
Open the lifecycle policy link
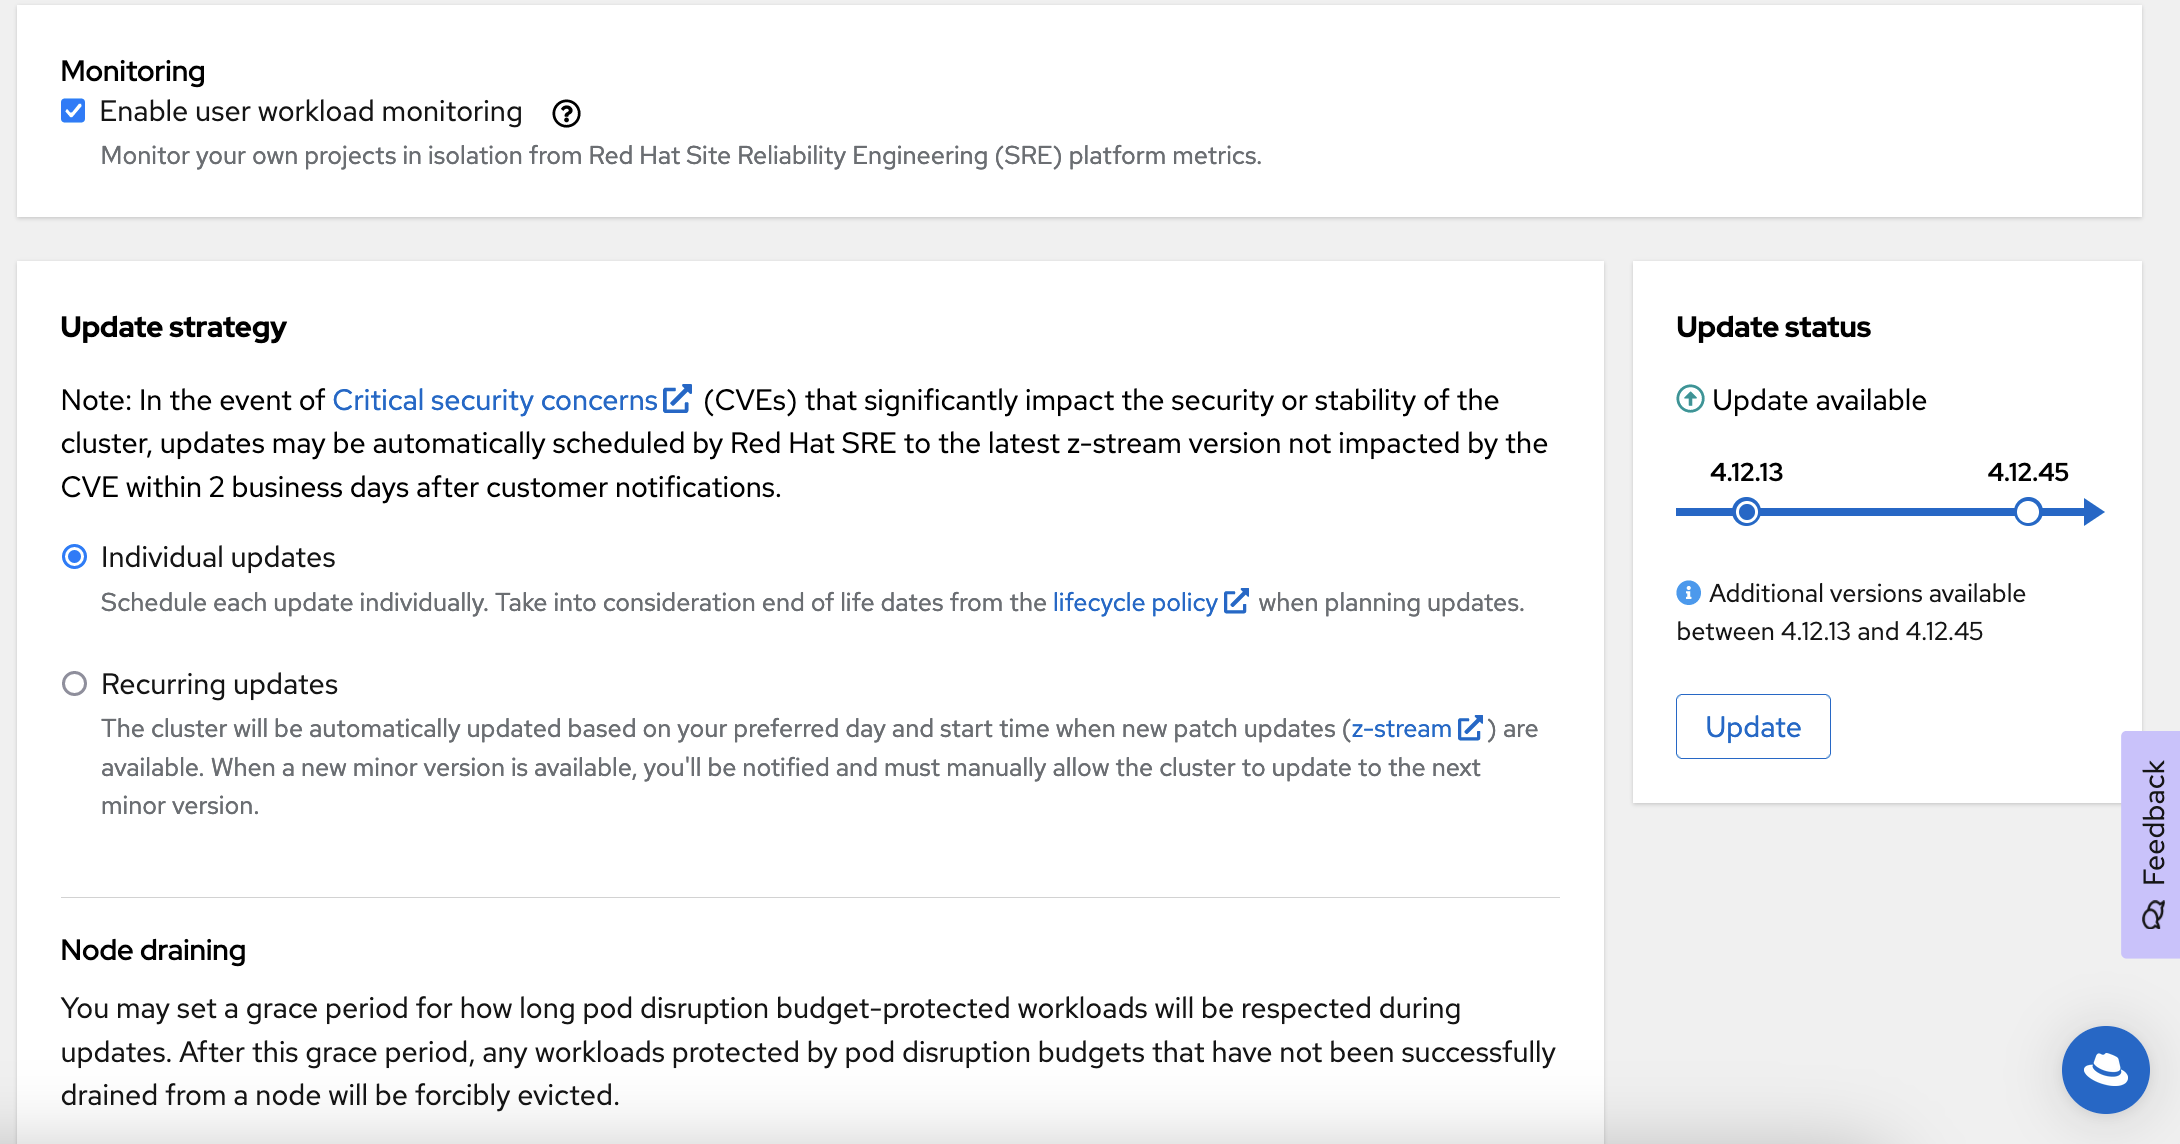(x=1135, y=602)
